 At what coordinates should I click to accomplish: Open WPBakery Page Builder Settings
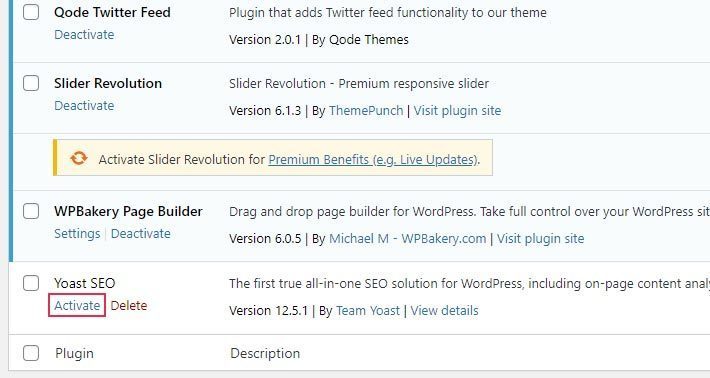[77, 234]
